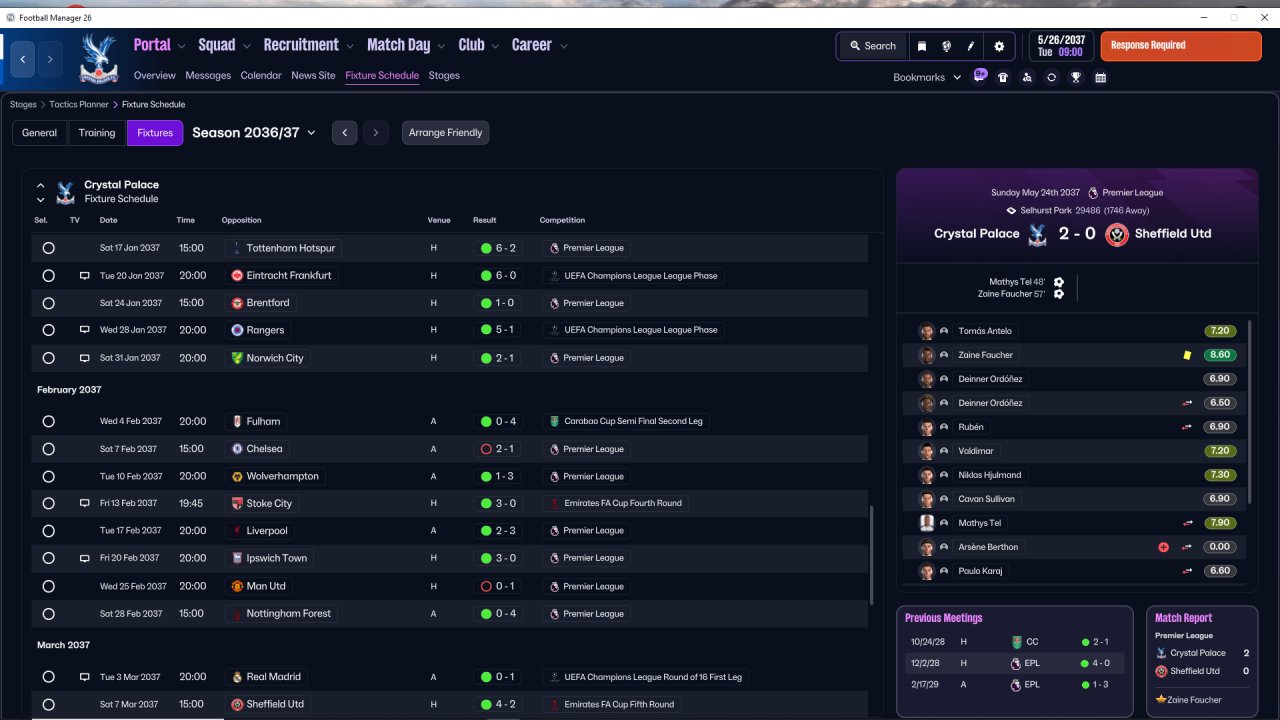Screen dimensions: 1280x720
Task: Click the substitution arrow icon on Rubén's row
Action: (1187, 427)
